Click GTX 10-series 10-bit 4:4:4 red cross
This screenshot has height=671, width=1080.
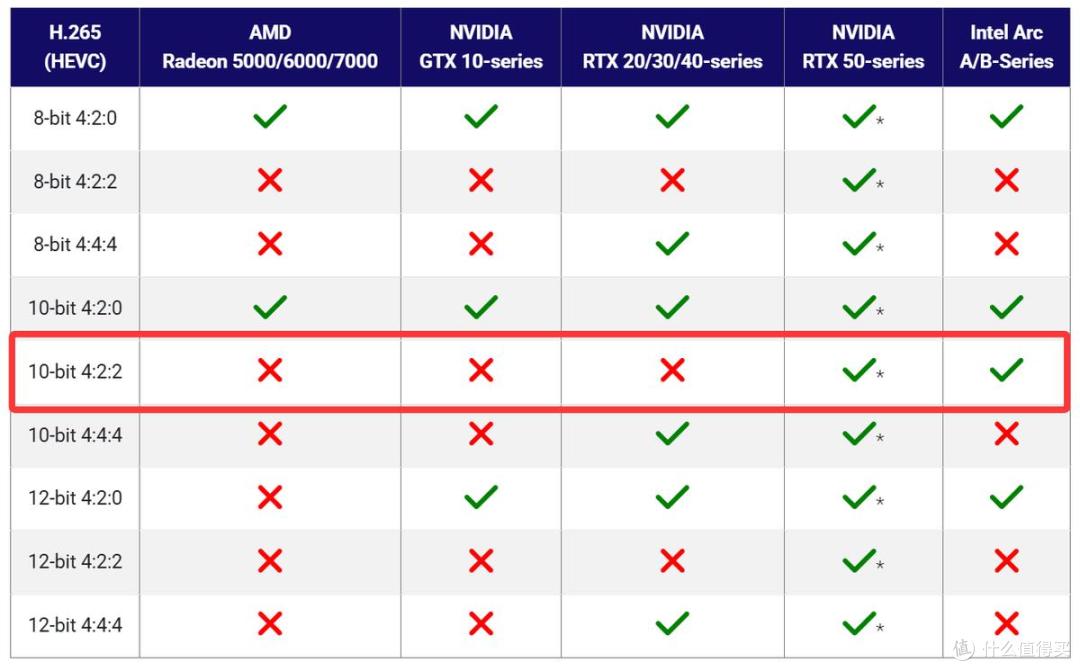481,433
